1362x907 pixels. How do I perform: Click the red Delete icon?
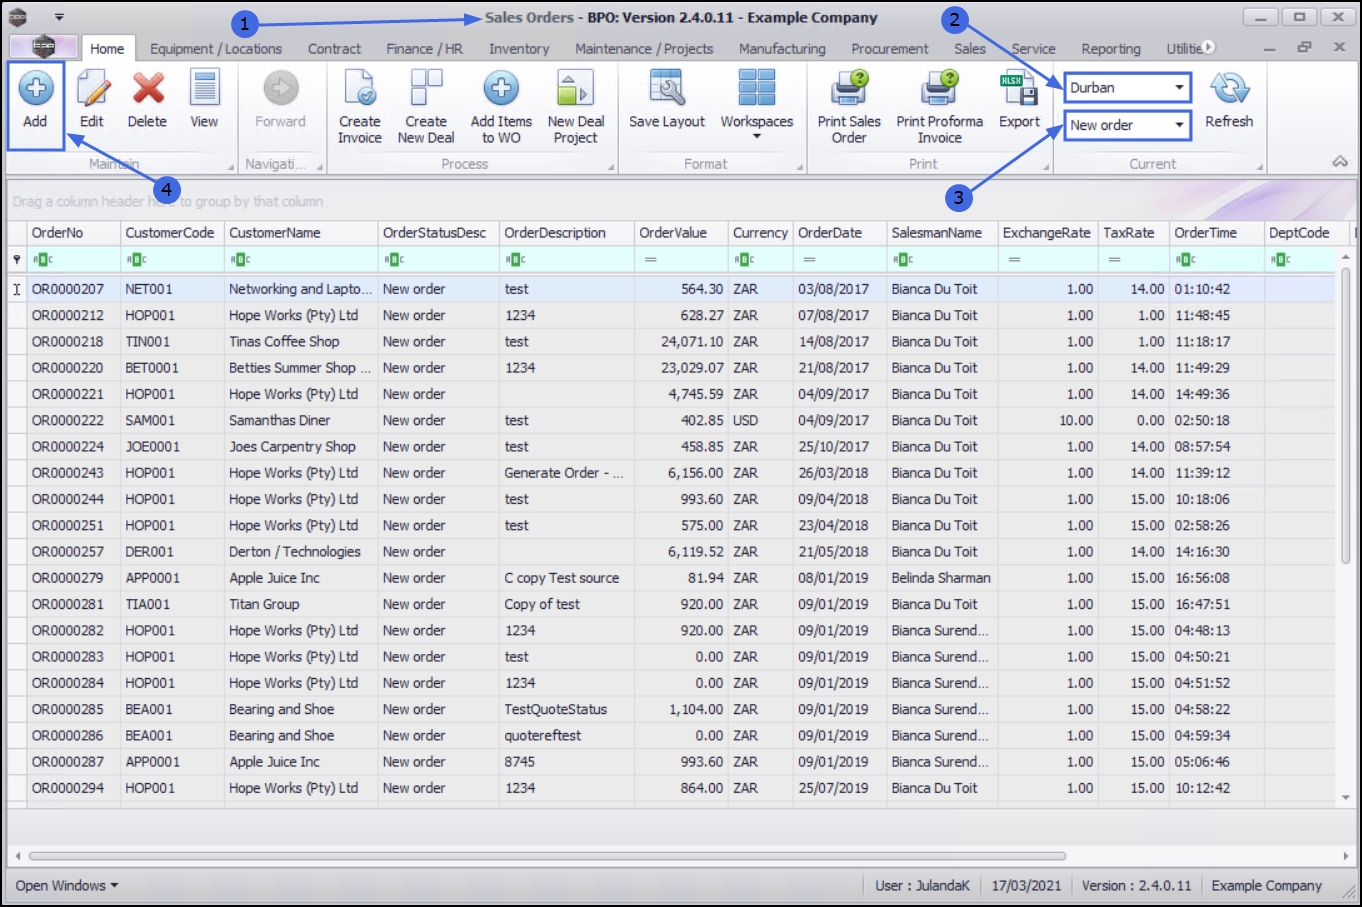click(148, 89)
